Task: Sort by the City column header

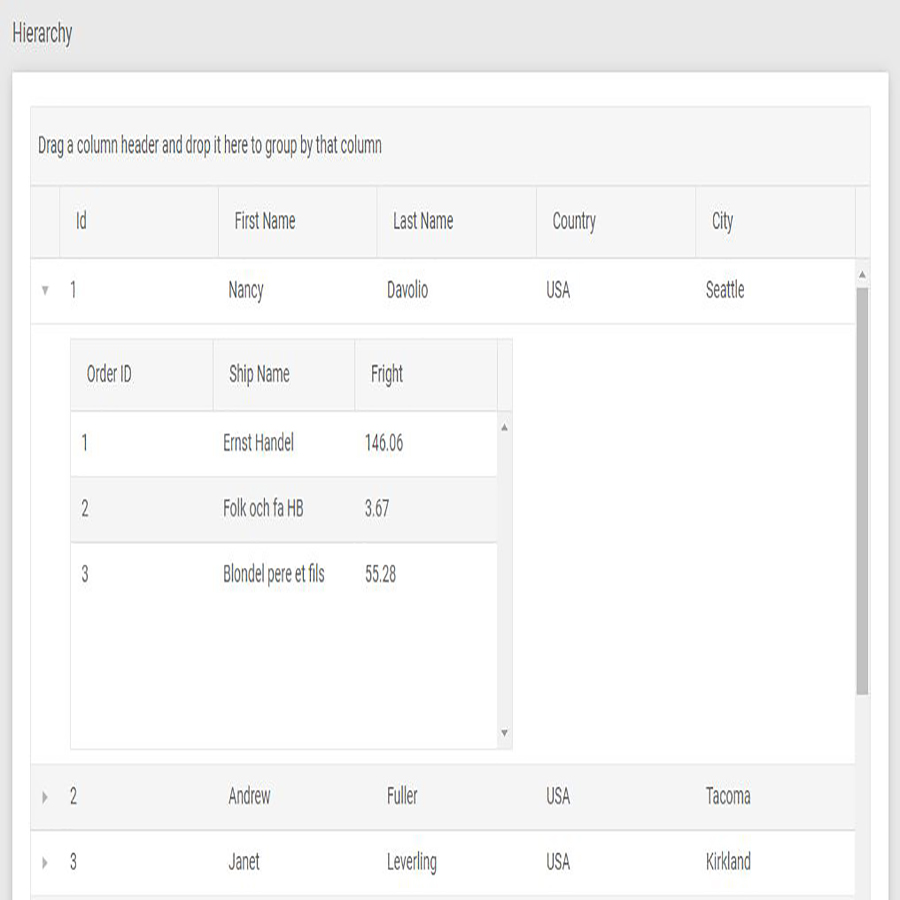Action: click(x=775, y=222)
